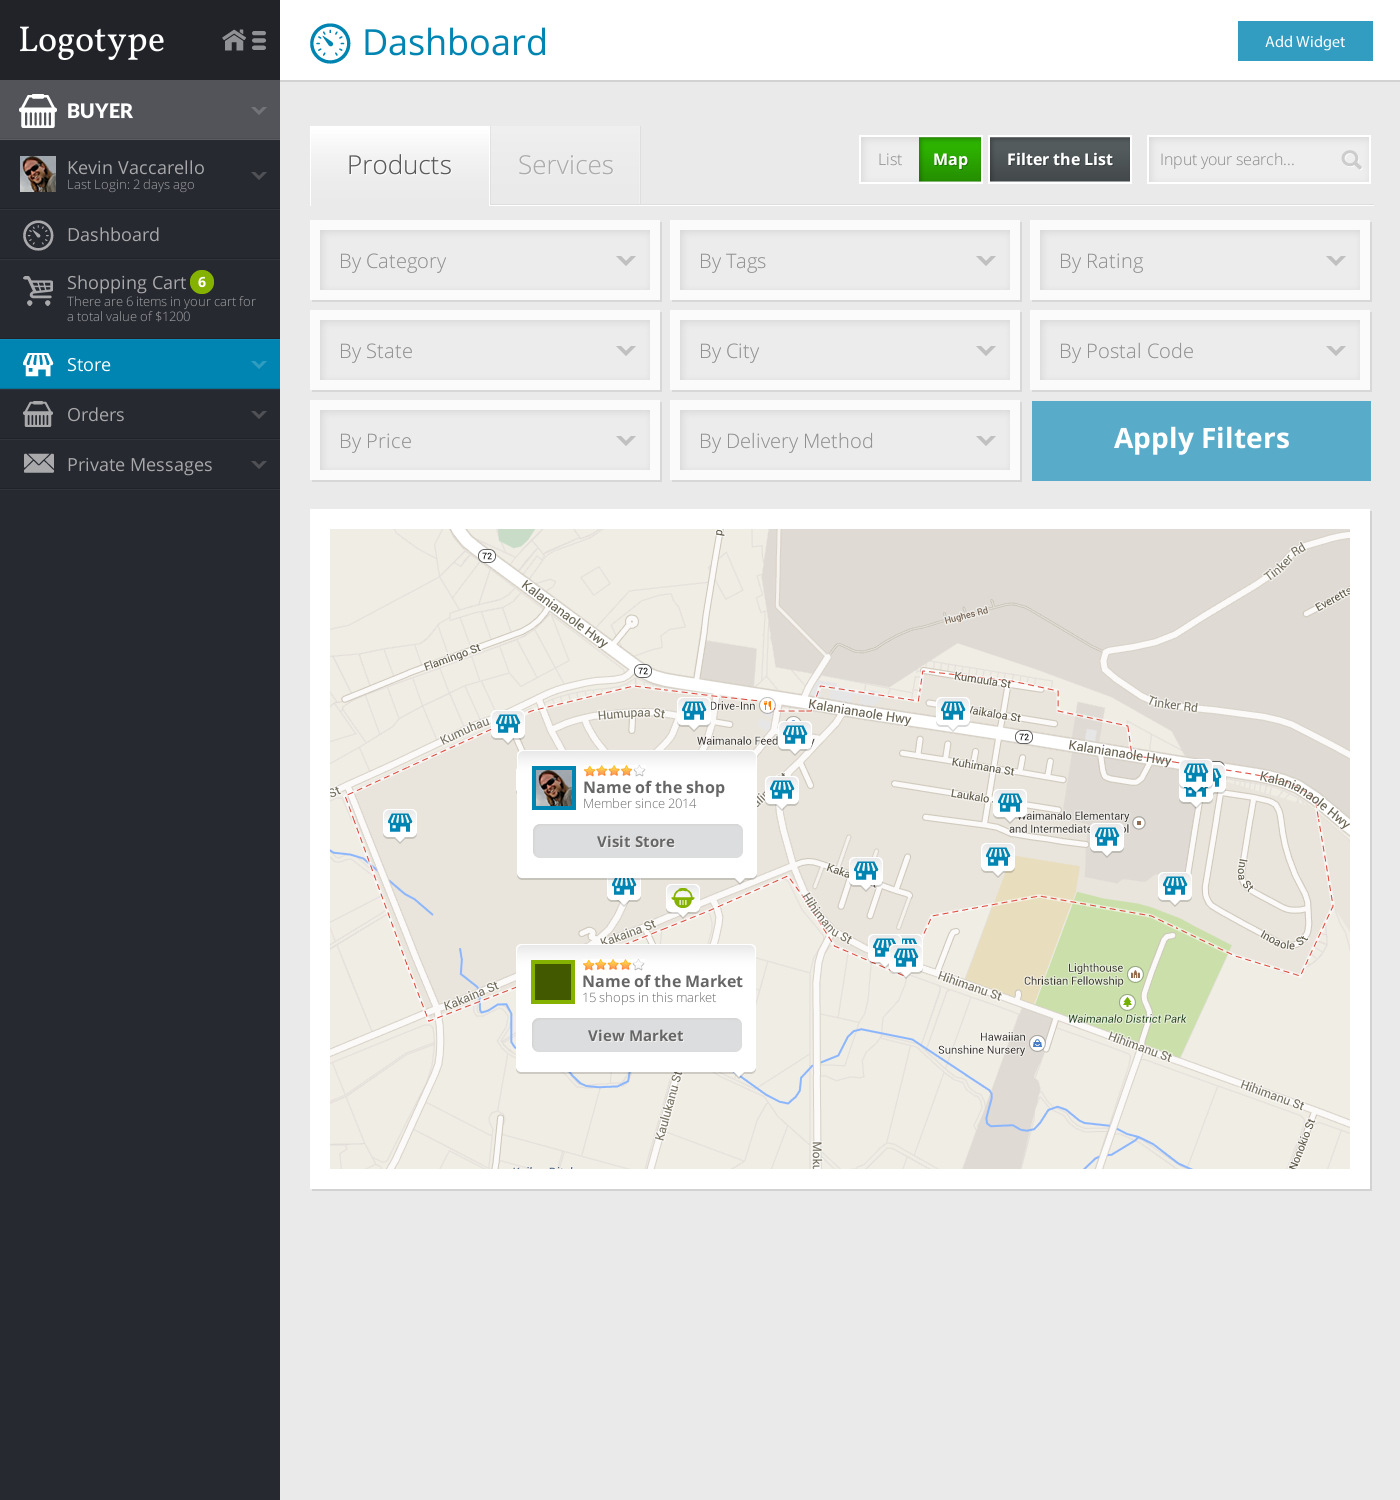Switch to Map view
Screen dimensions: 1400x1500
point(950,160)
